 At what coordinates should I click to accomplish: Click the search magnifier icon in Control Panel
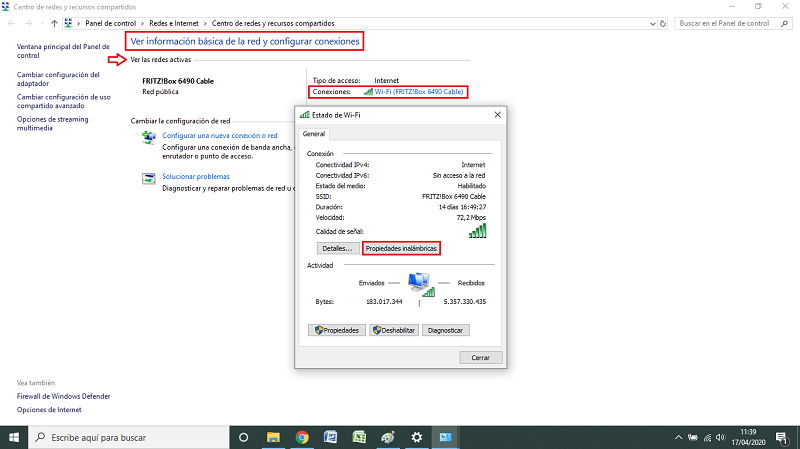click(x=785, y=23)
